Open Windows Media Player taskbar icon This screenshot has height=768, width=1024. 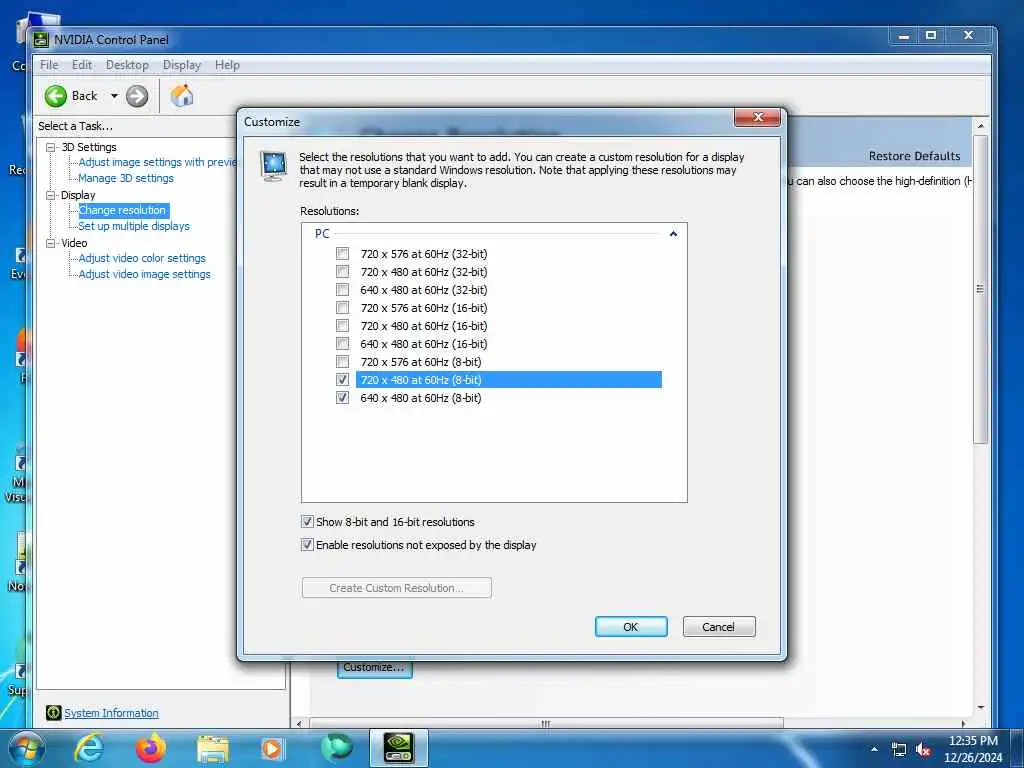point(272,748)
